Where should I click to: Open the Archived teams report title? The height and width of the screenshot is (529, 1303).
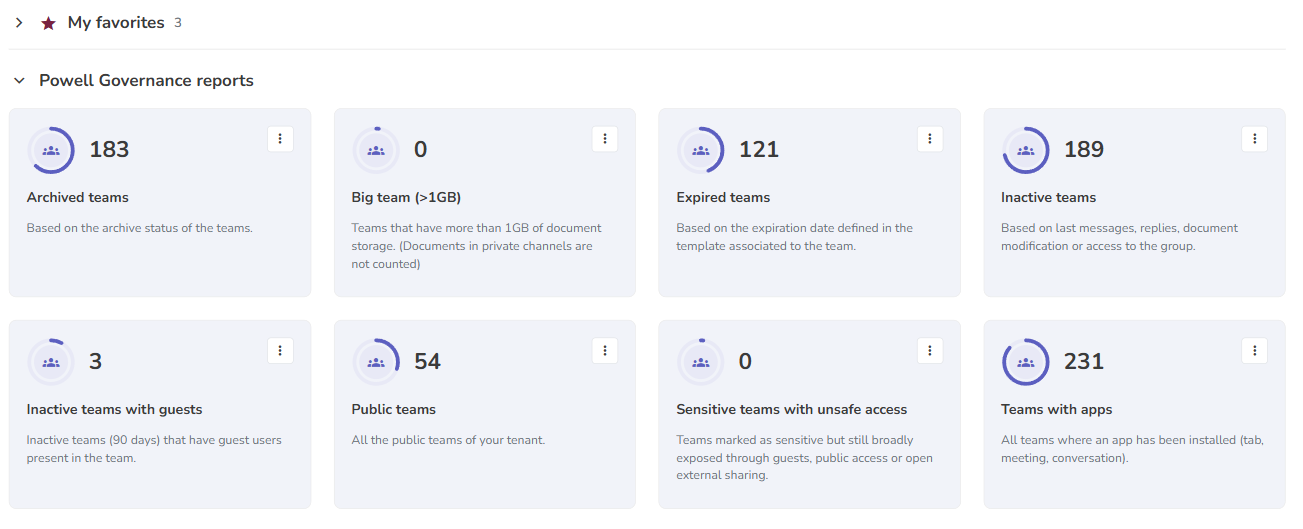78,197
